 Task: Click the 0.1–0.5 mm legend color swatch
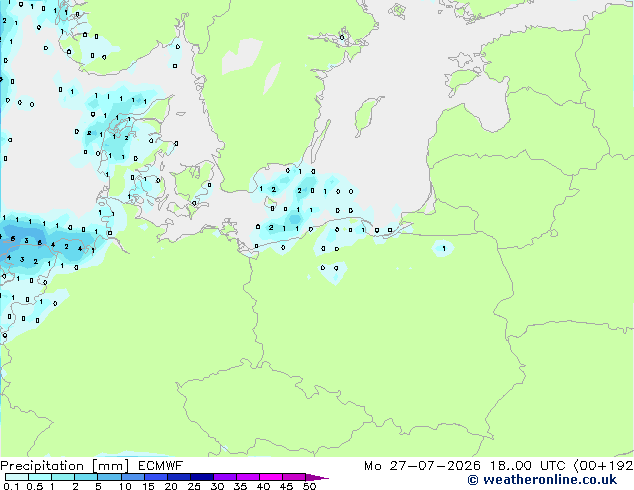click(17, 477)
